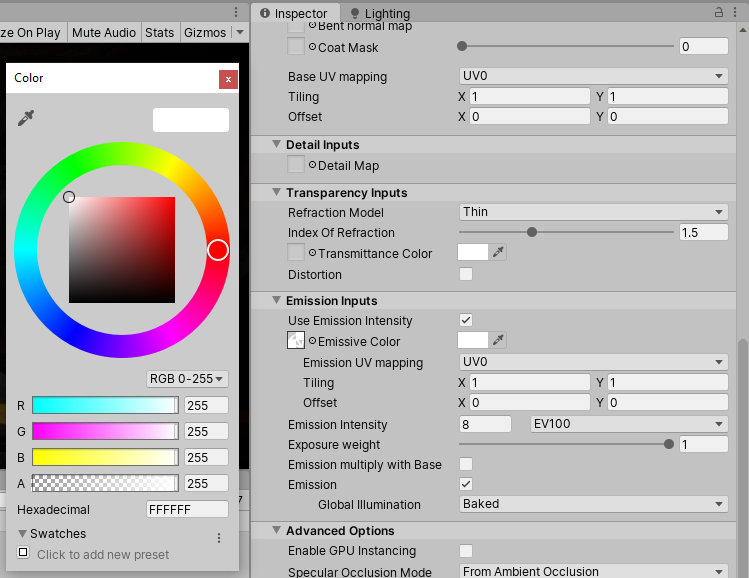Viewport: 749px width, 578px height.
Task: Collapse the Emission Inputs section
Action: pyautogui.click(x=277, y=300)
